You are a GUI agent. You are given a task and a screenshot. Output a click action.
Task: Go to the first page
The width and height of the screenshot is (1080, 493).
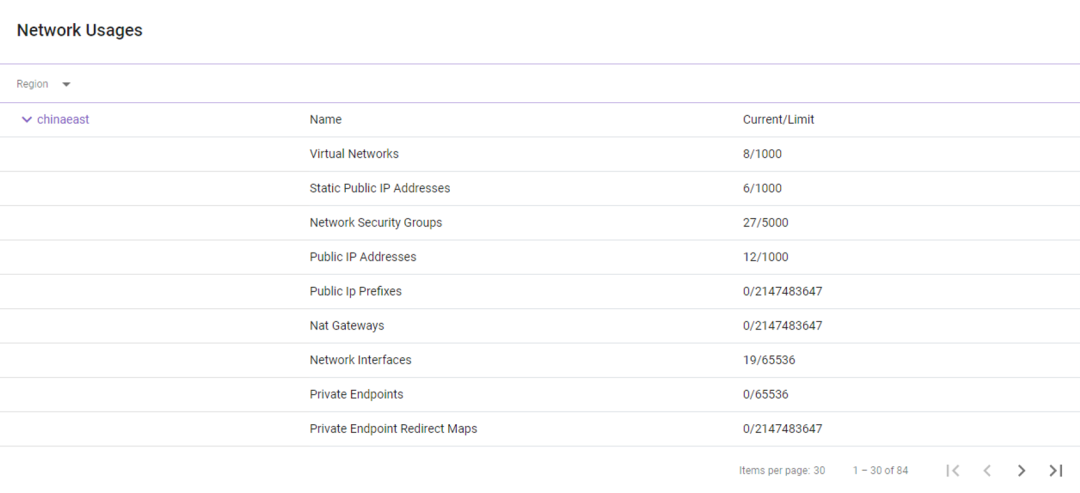953,470
